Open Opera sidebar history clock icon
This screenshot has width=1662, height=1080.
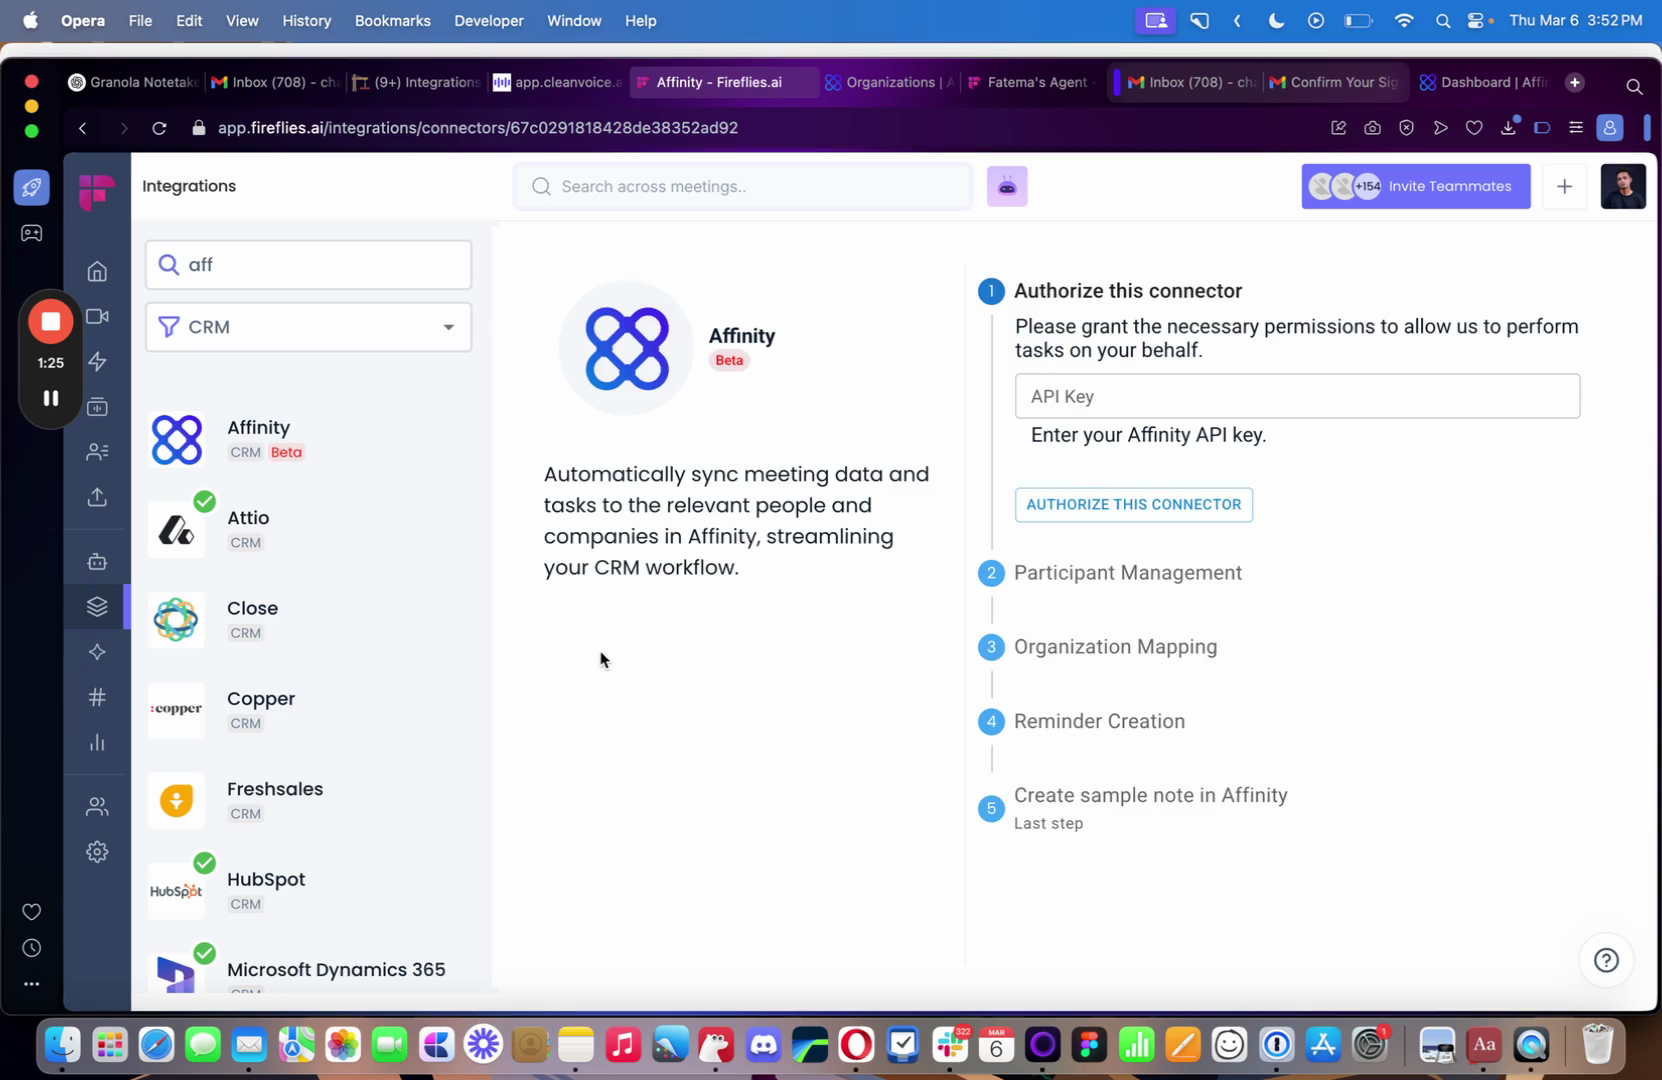32,948
